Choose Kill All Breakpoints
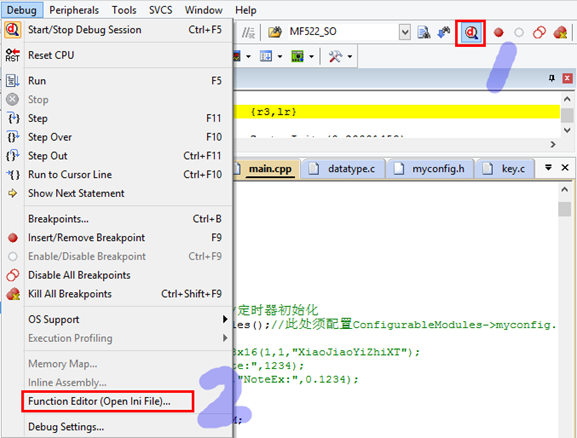The image size is (577, 438). 117,294
